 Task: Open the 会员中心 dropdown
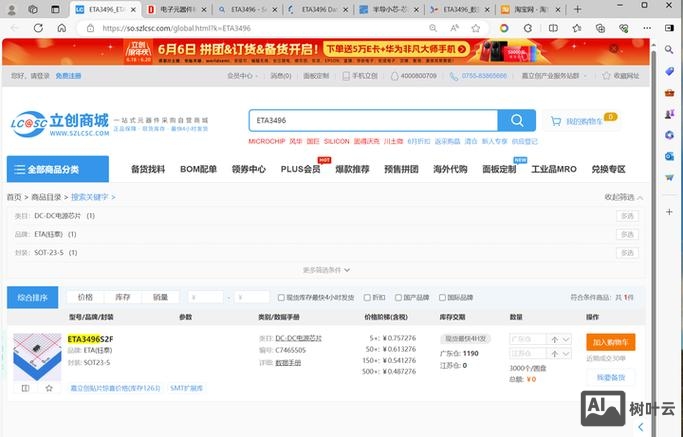(242, 76)
